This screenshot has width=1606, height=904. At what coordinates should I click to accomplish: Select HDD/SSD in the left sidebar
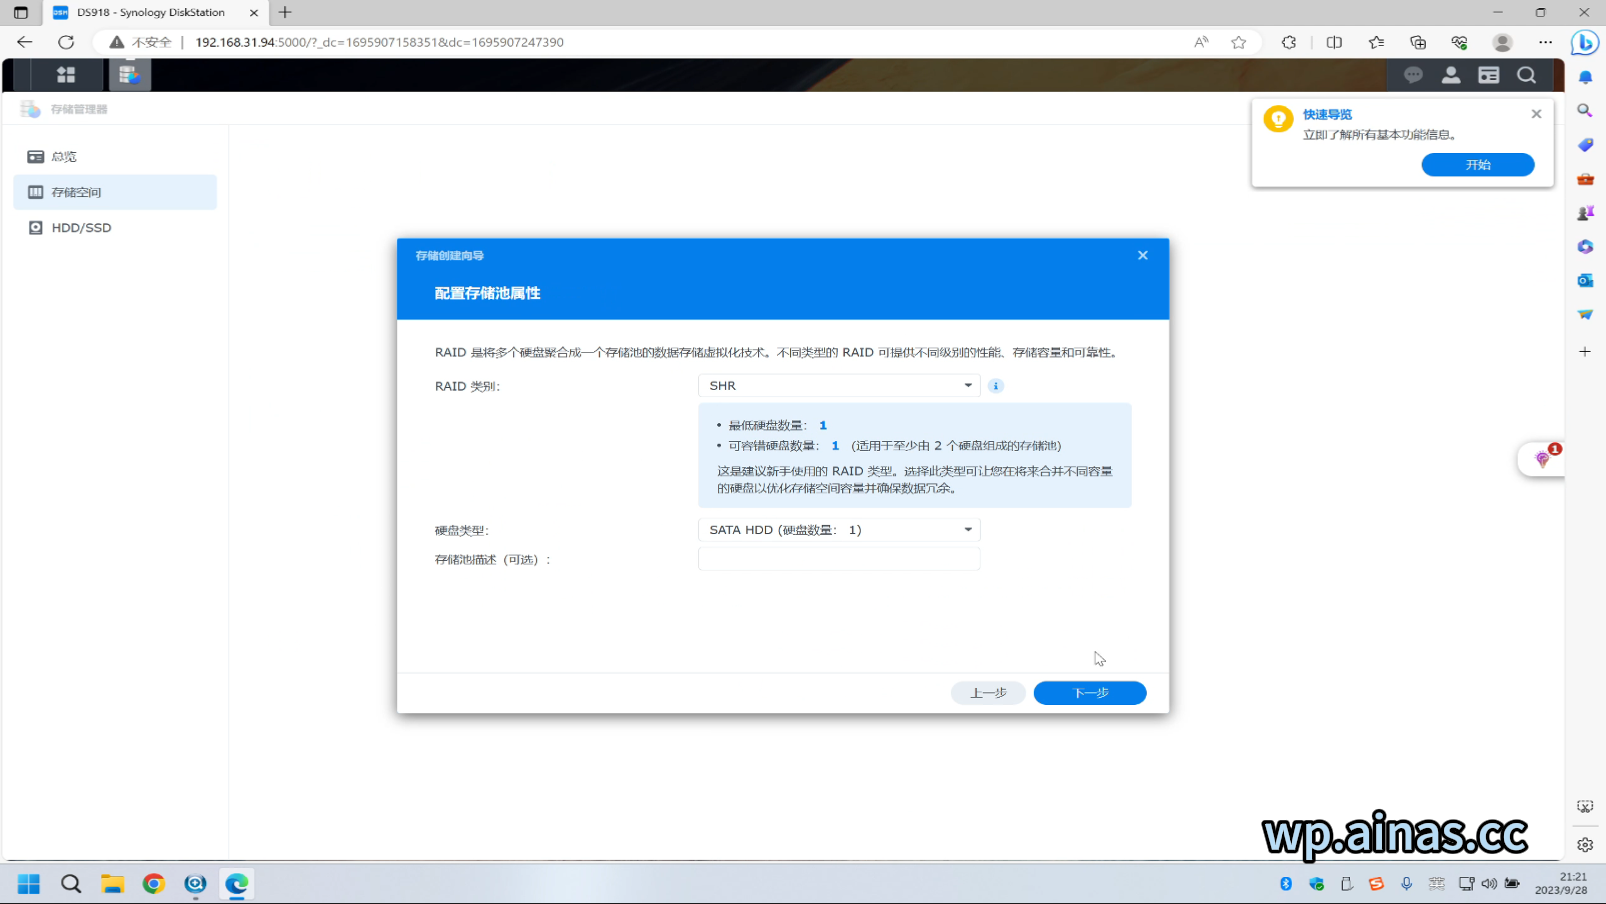(x=80, y=227)
